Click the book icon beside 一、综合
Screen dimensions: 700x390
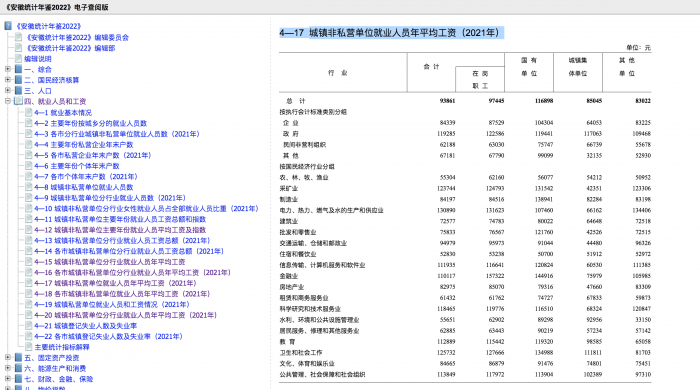[x=18, y=69]
